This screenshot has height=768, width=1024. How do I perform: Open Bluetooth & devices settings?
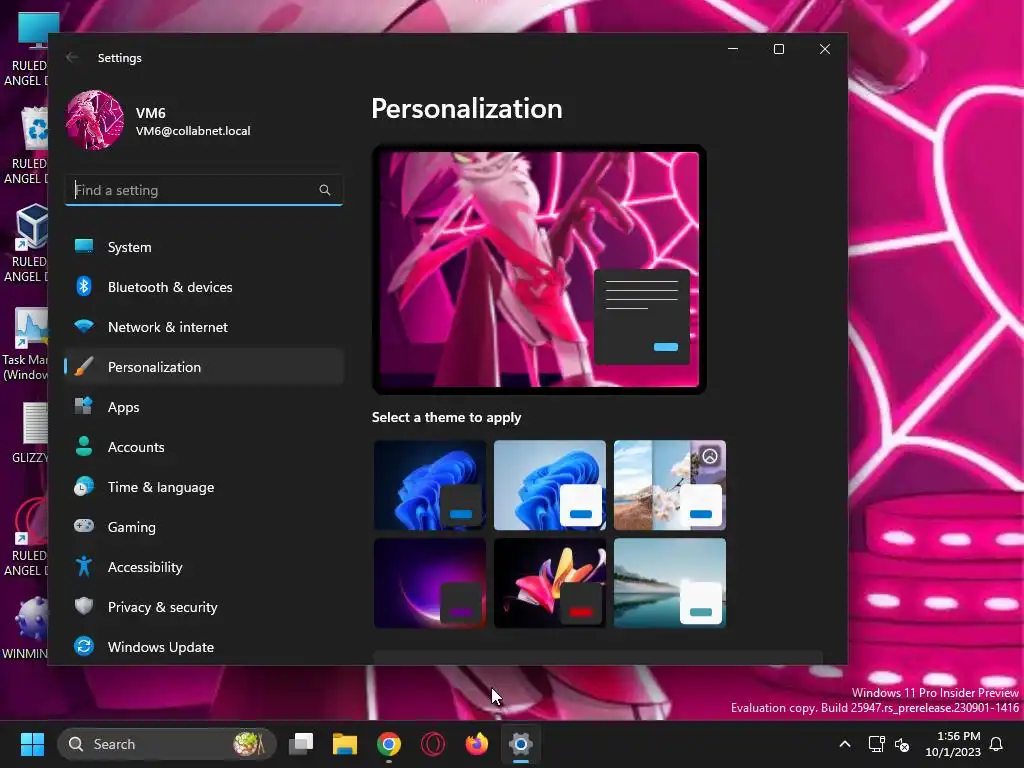pyautogui.click(x=204, y=287)
